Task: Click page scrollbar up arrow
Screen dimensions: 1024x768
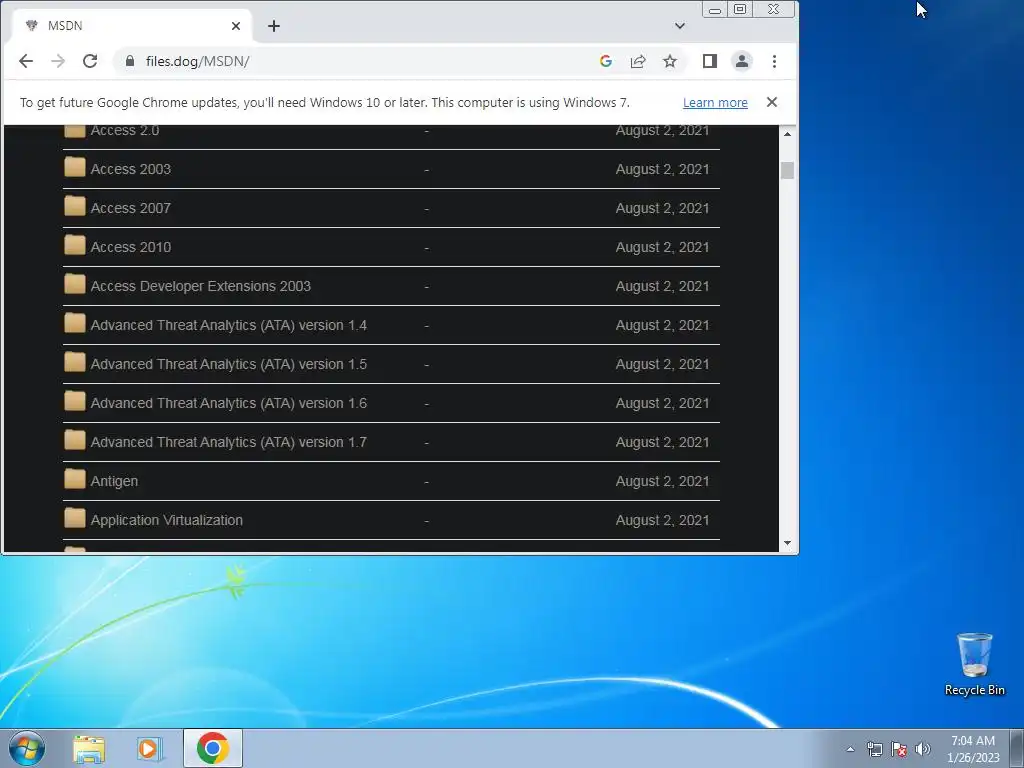Action: pyautogui.click(x=787, y=134)
